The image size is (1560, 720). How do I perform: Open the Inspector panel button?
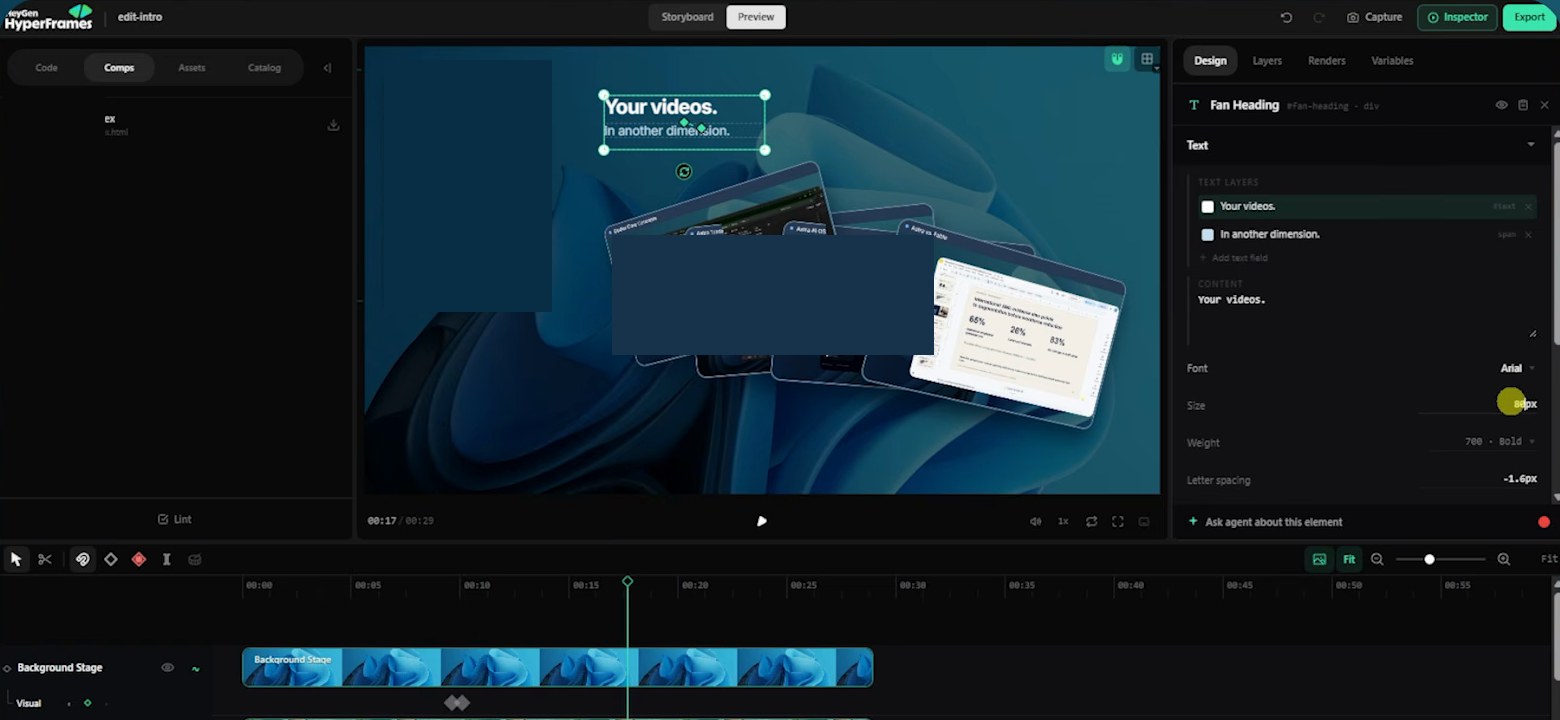(x=1458, y=17)
